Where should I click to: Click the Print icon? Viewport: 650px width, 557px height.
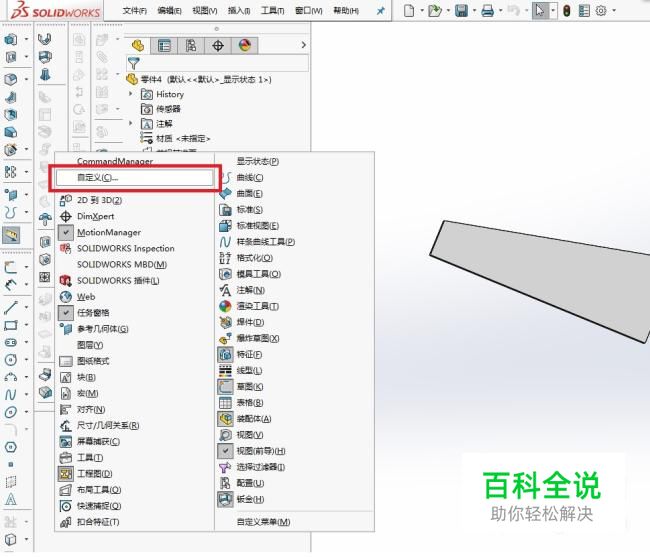(488, 10)
